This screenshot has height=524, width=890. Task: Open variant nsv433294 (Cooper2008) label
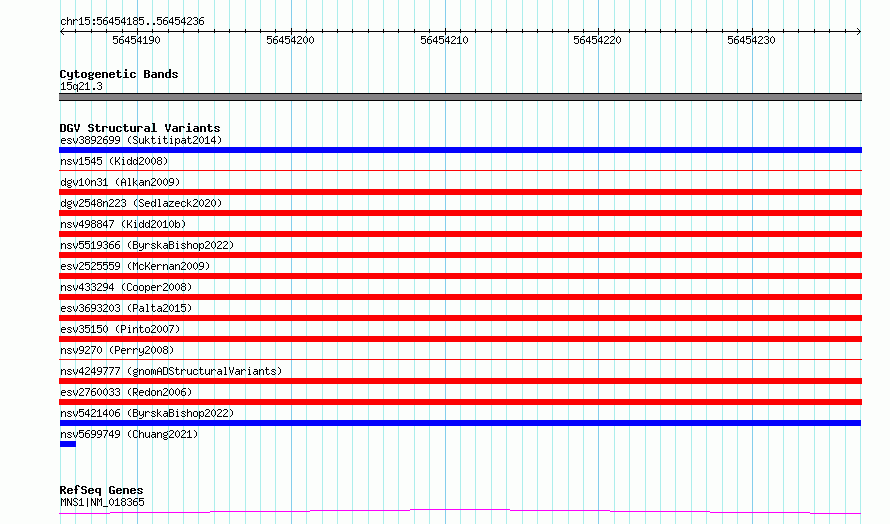pos(126,287)
